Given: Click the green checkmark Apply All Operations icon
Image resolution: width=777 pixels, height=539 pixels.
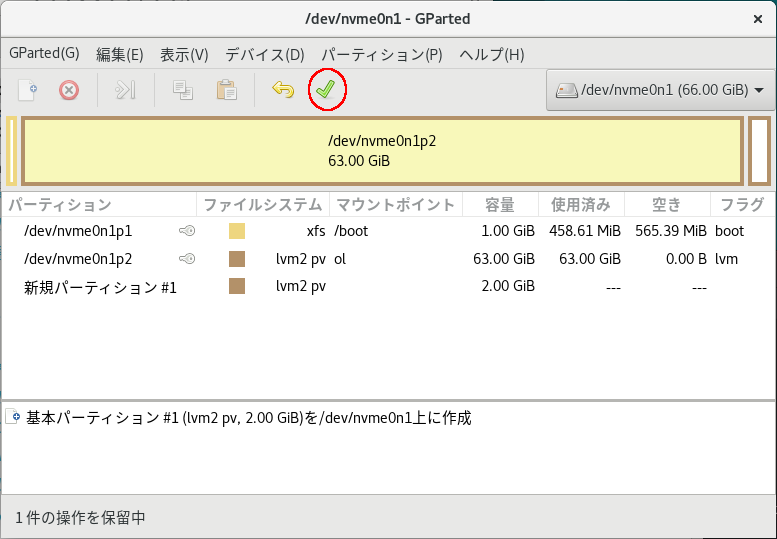Looking at the screenshot, I should 326,90.
